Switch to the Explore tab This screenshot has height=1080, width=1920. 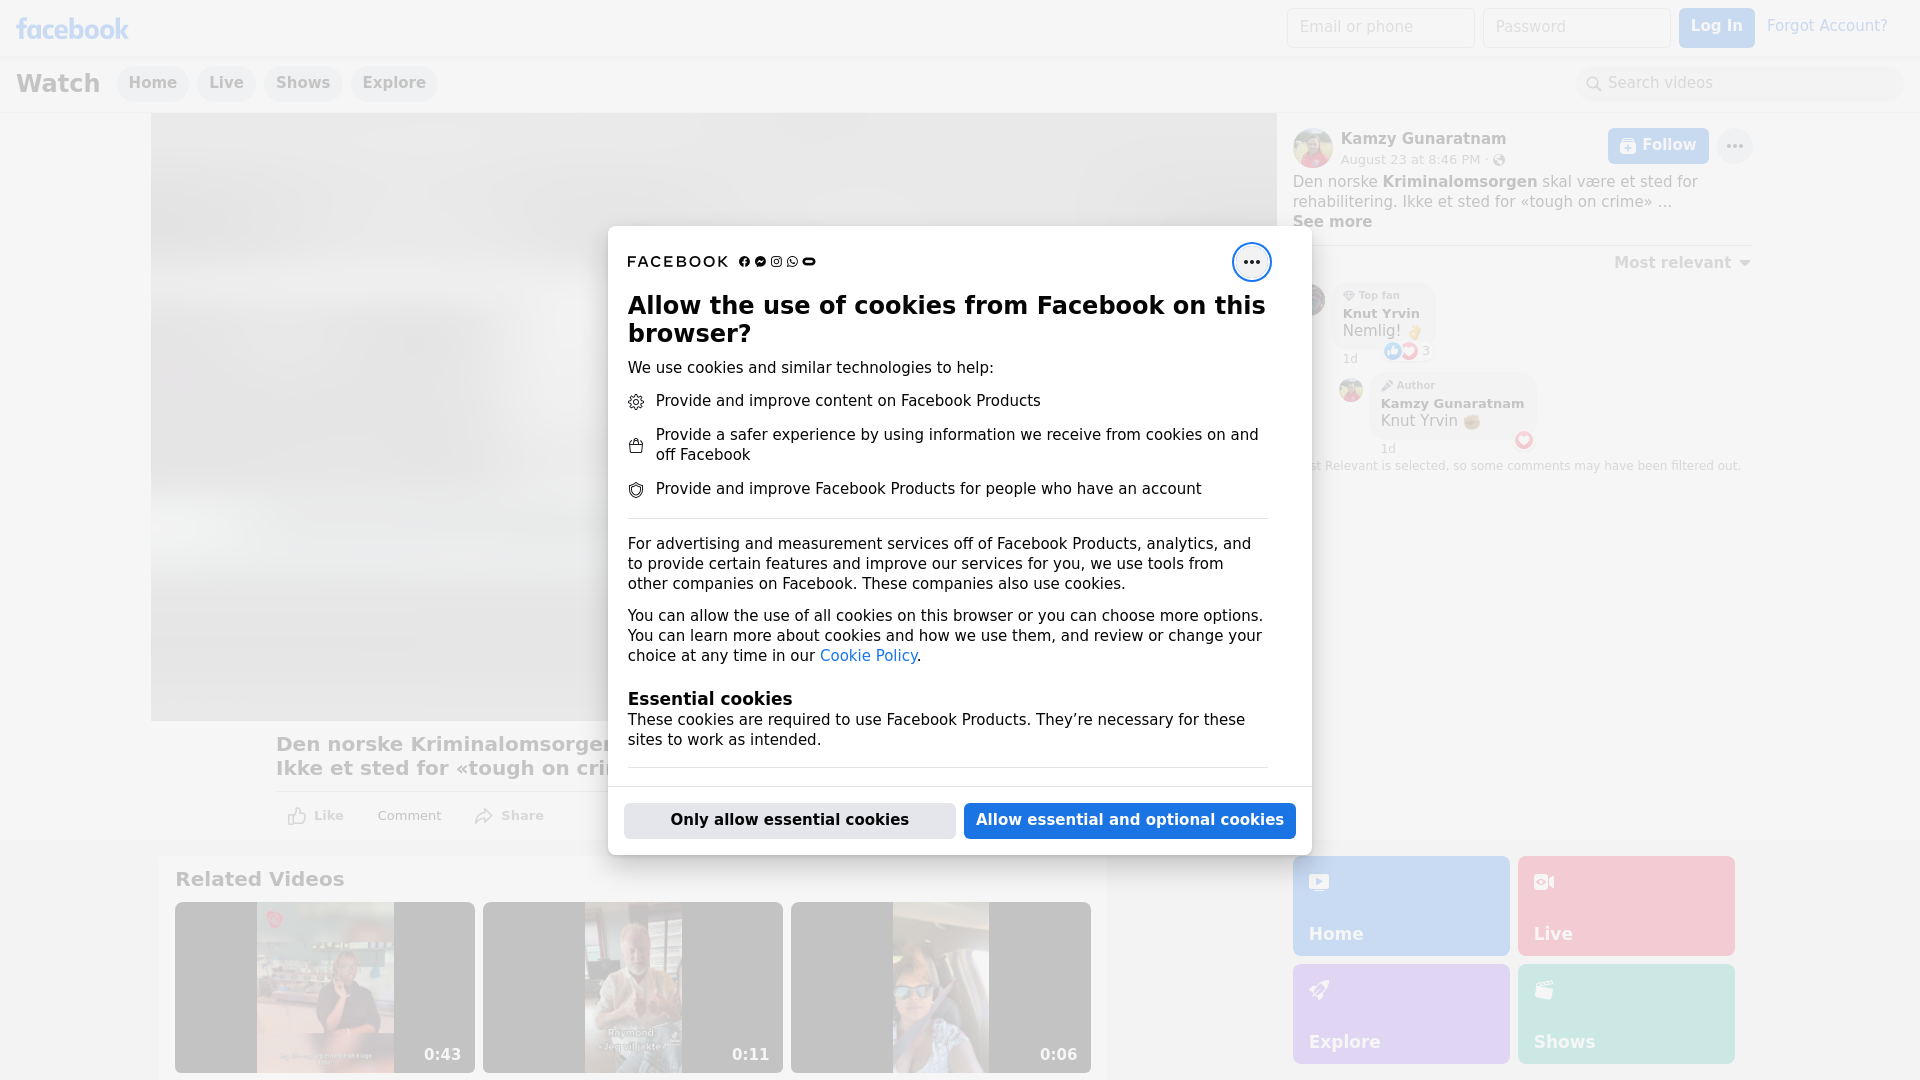(394, 84)
